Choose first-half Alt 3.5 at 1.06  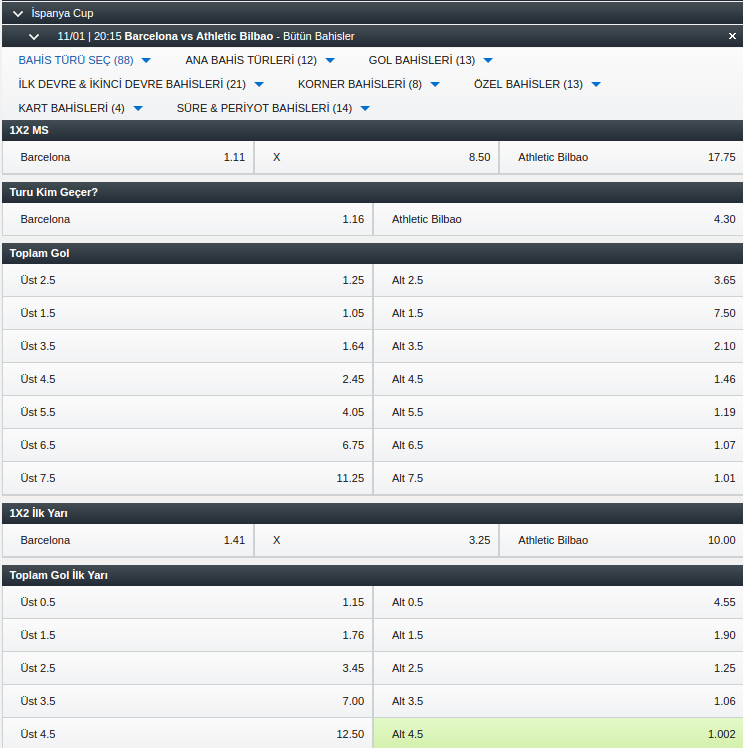(x=558, y=701)
